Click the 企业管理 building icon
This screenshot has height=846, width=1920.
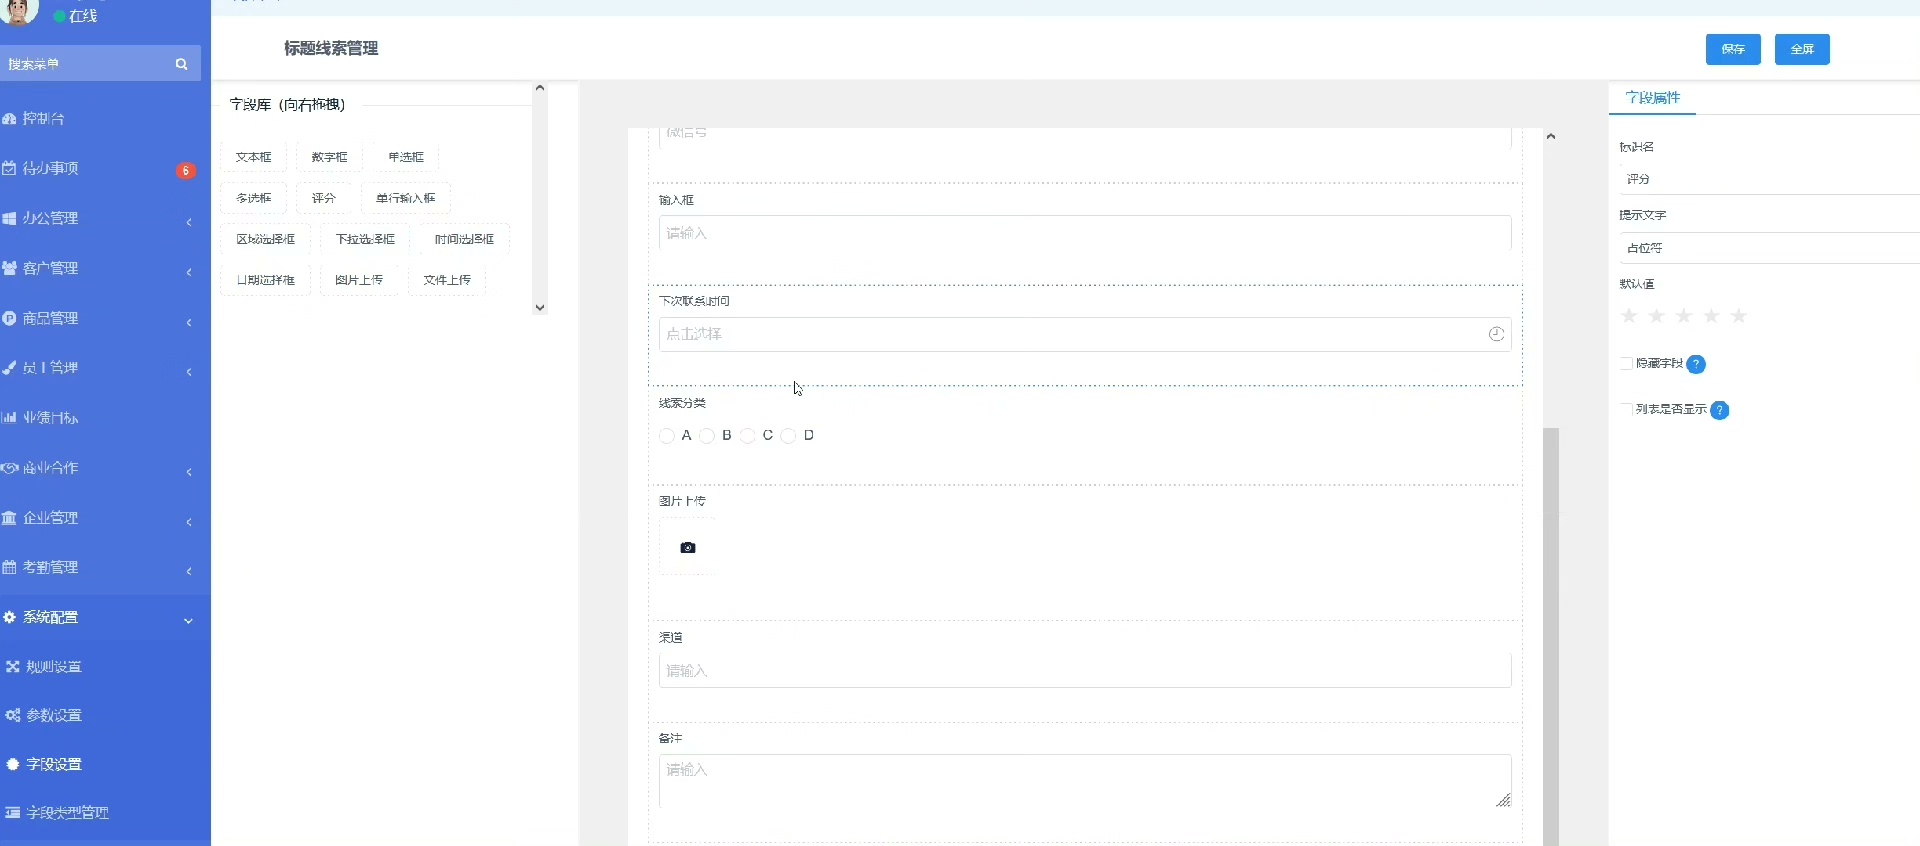tap(9, 517)
